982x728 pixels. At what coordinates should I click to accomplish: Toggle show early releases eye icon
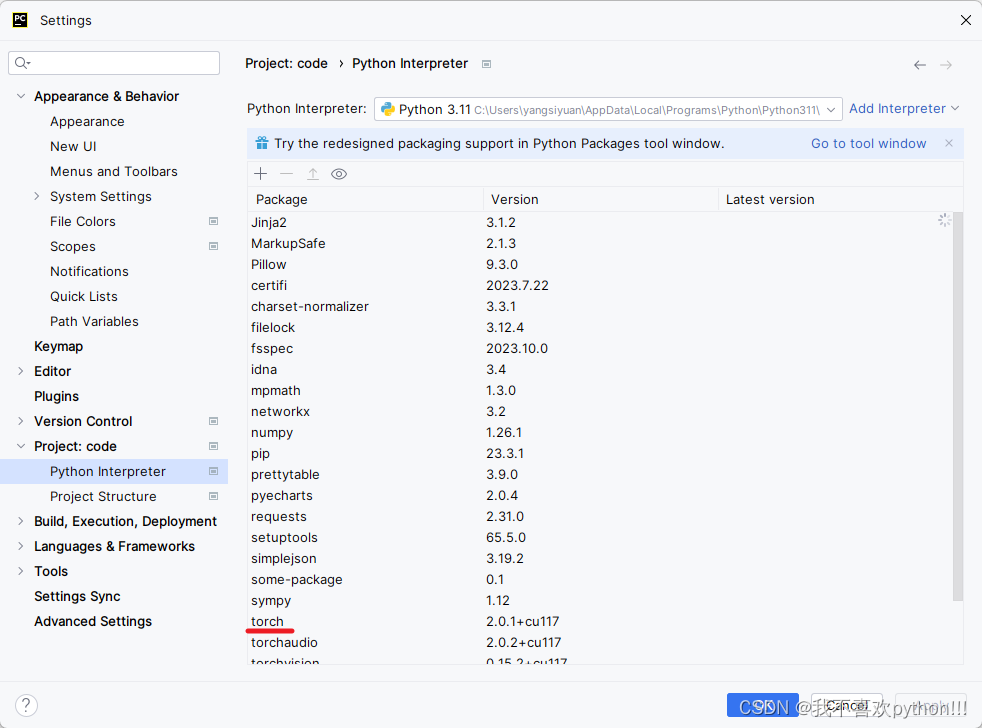[339, 174]
